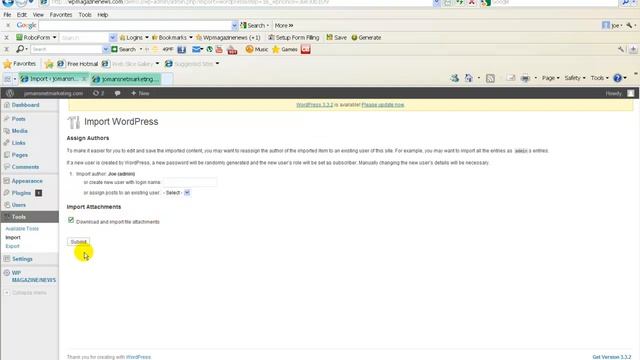Open the comments bubble in admin bar

(x=118, y=93)
